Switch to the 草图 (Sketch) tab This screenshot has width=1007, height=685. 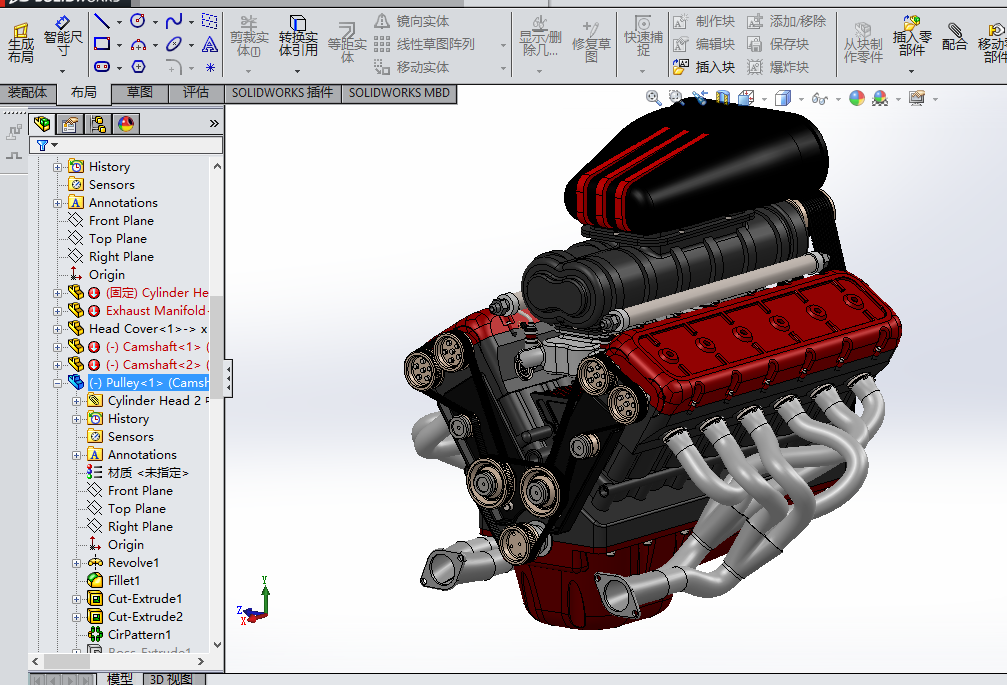(x=139, y=93)
